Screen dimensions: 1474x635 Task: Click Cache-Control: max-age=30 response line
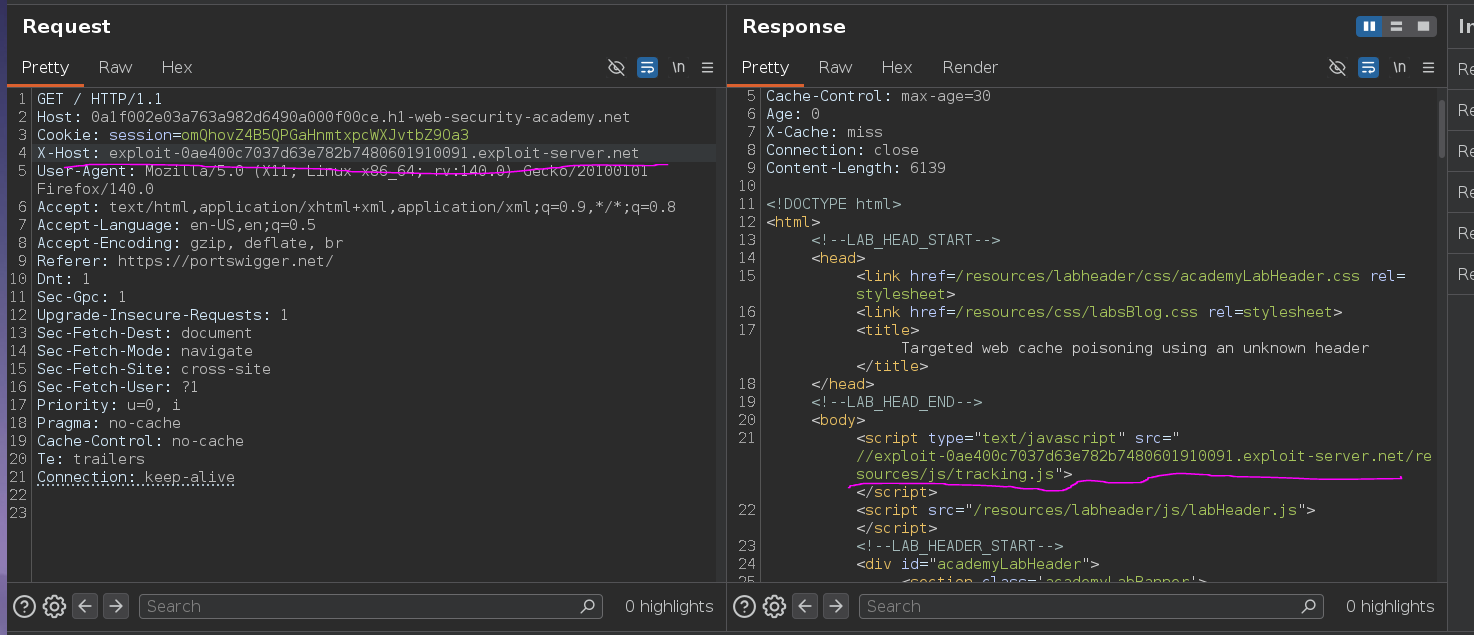coord(878,96)
